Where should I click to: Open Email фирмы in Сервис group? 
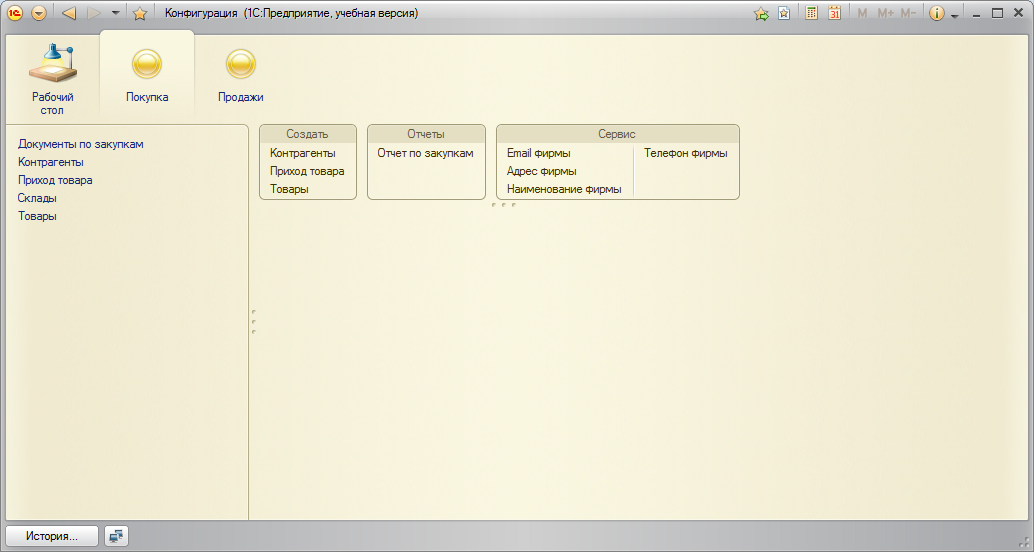pyautogui.click(x=539, y=153)
